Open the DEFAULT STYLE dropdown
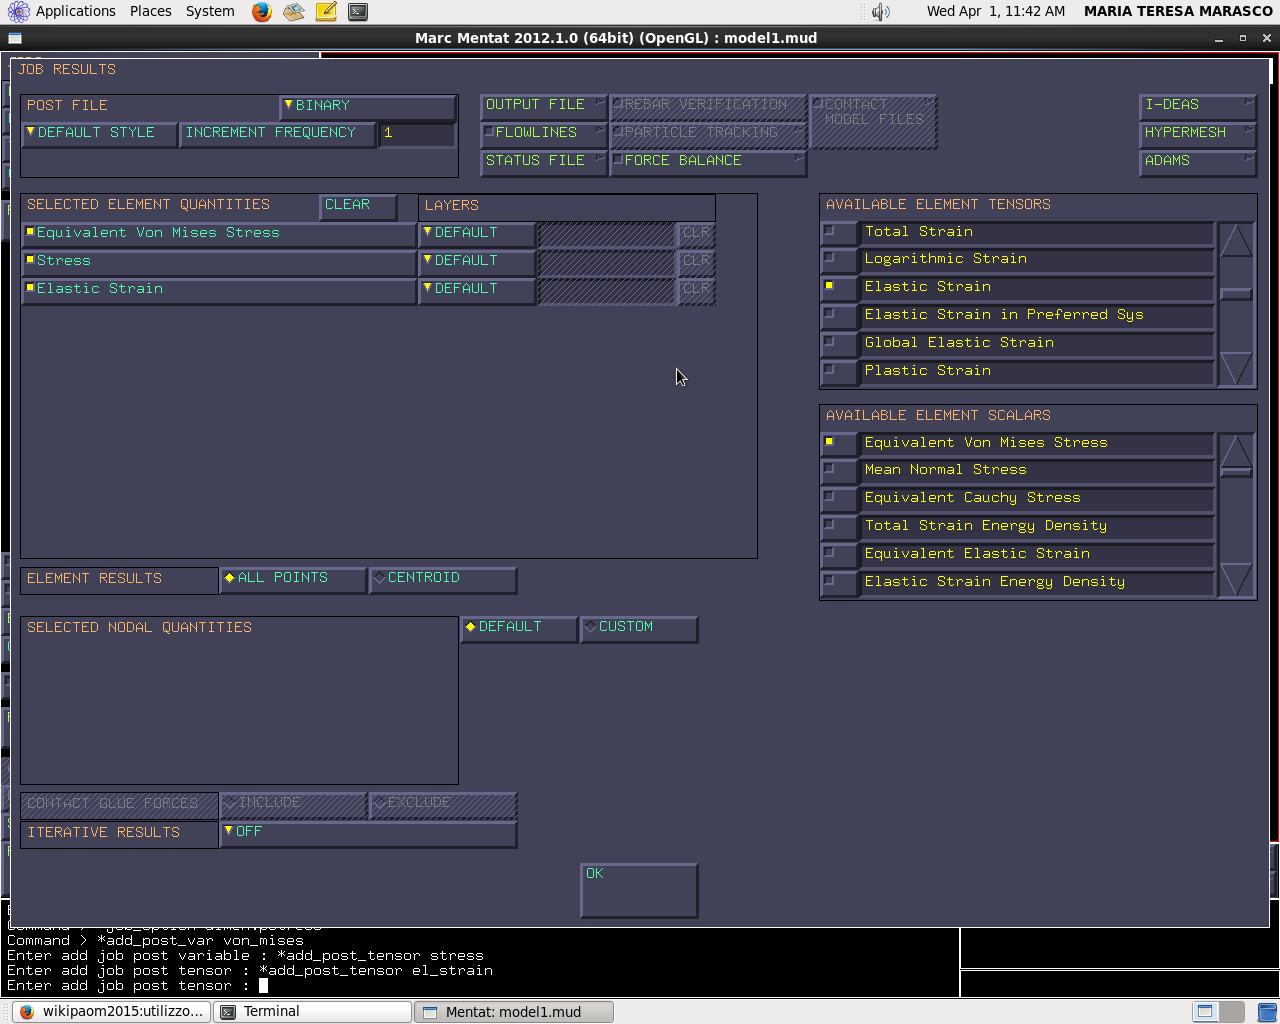Screen dimensions: 1280x1024 [x=99, y=133]
